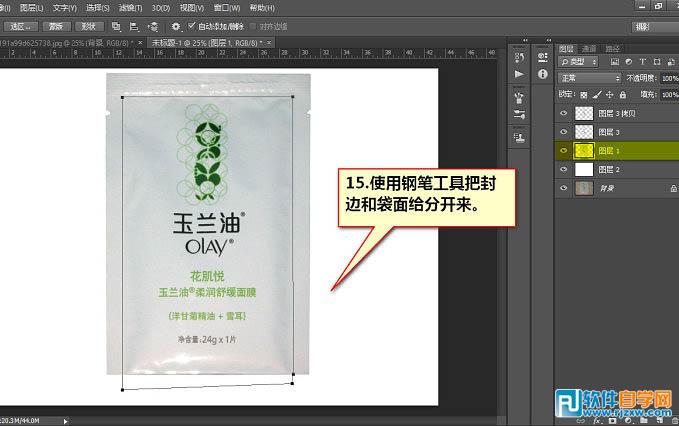The height and width of the screenshot is (426, 679).
Task: Create new fill or adjustment layer icon
Action: coord(628,420)
